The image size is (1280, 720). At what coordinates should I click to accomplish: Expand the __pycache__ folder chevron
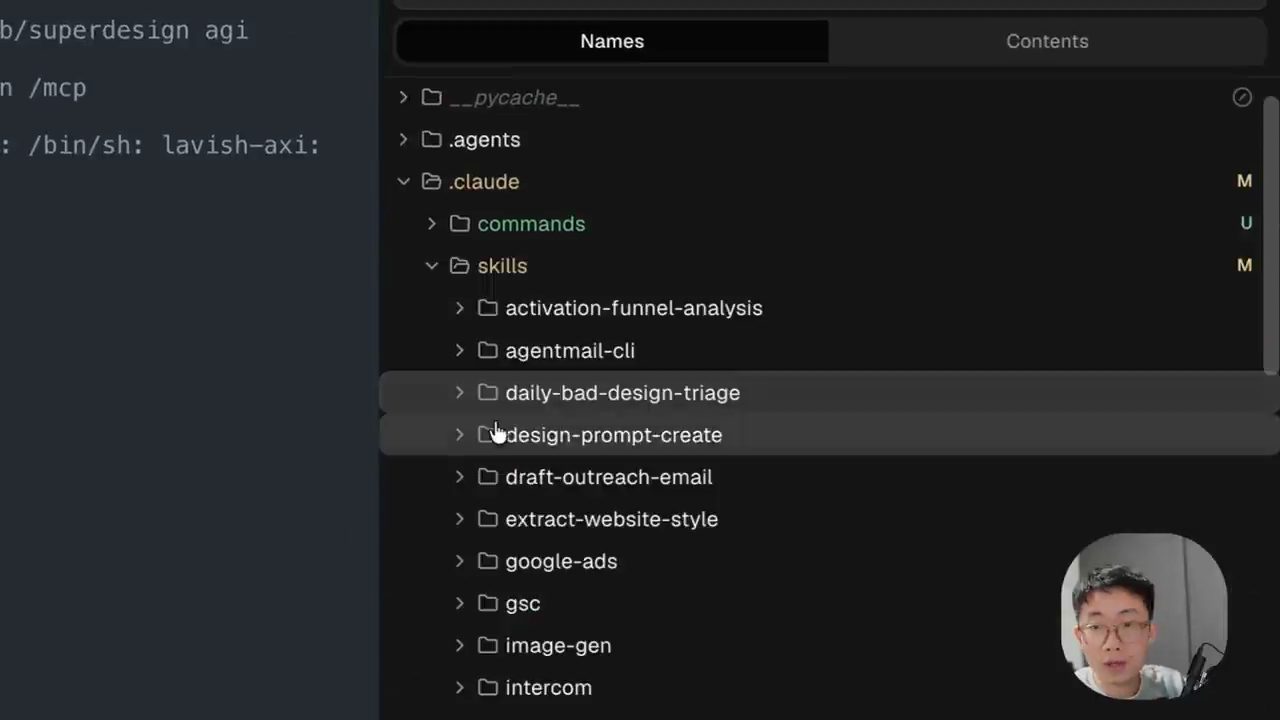403,97
